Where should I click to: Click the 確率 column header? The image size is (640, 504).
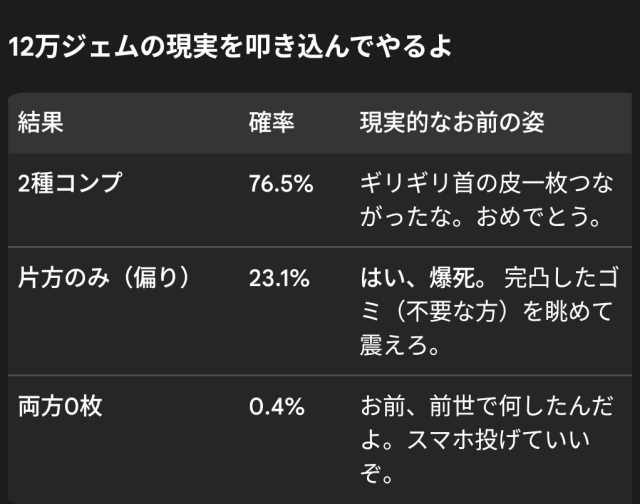tap(270, 123)
